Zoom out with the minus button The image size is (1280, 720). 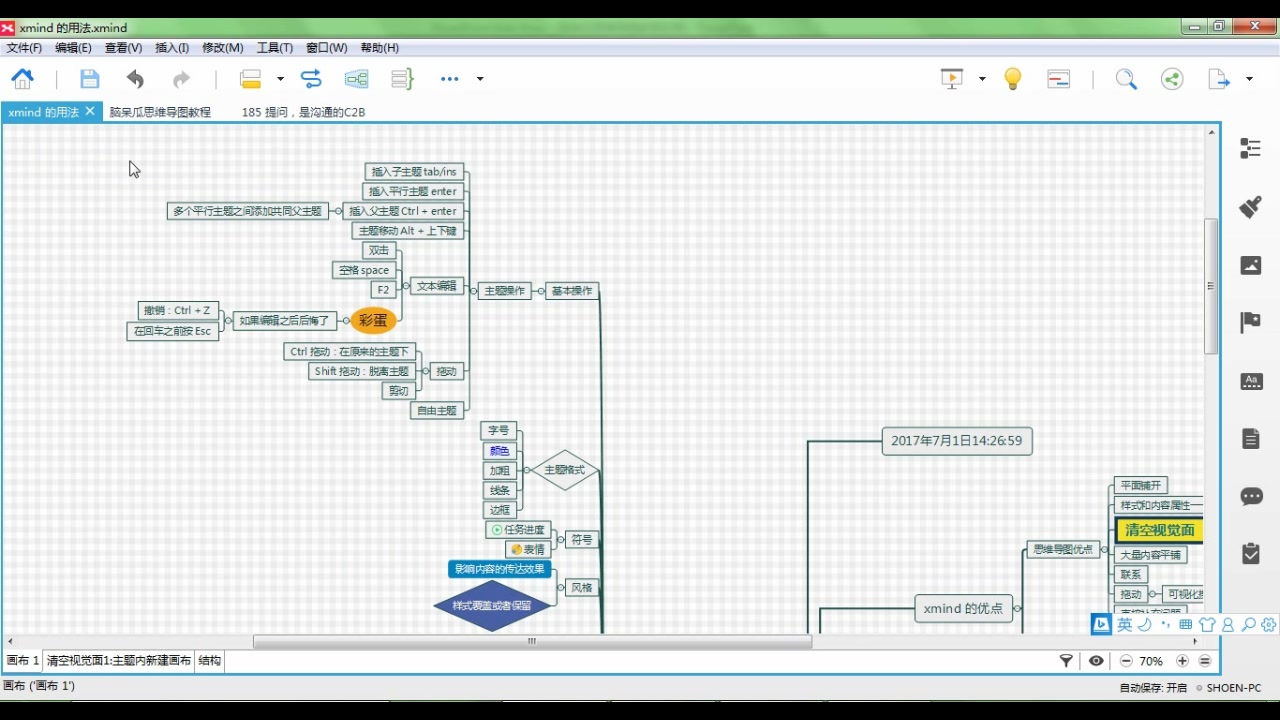1126,661
